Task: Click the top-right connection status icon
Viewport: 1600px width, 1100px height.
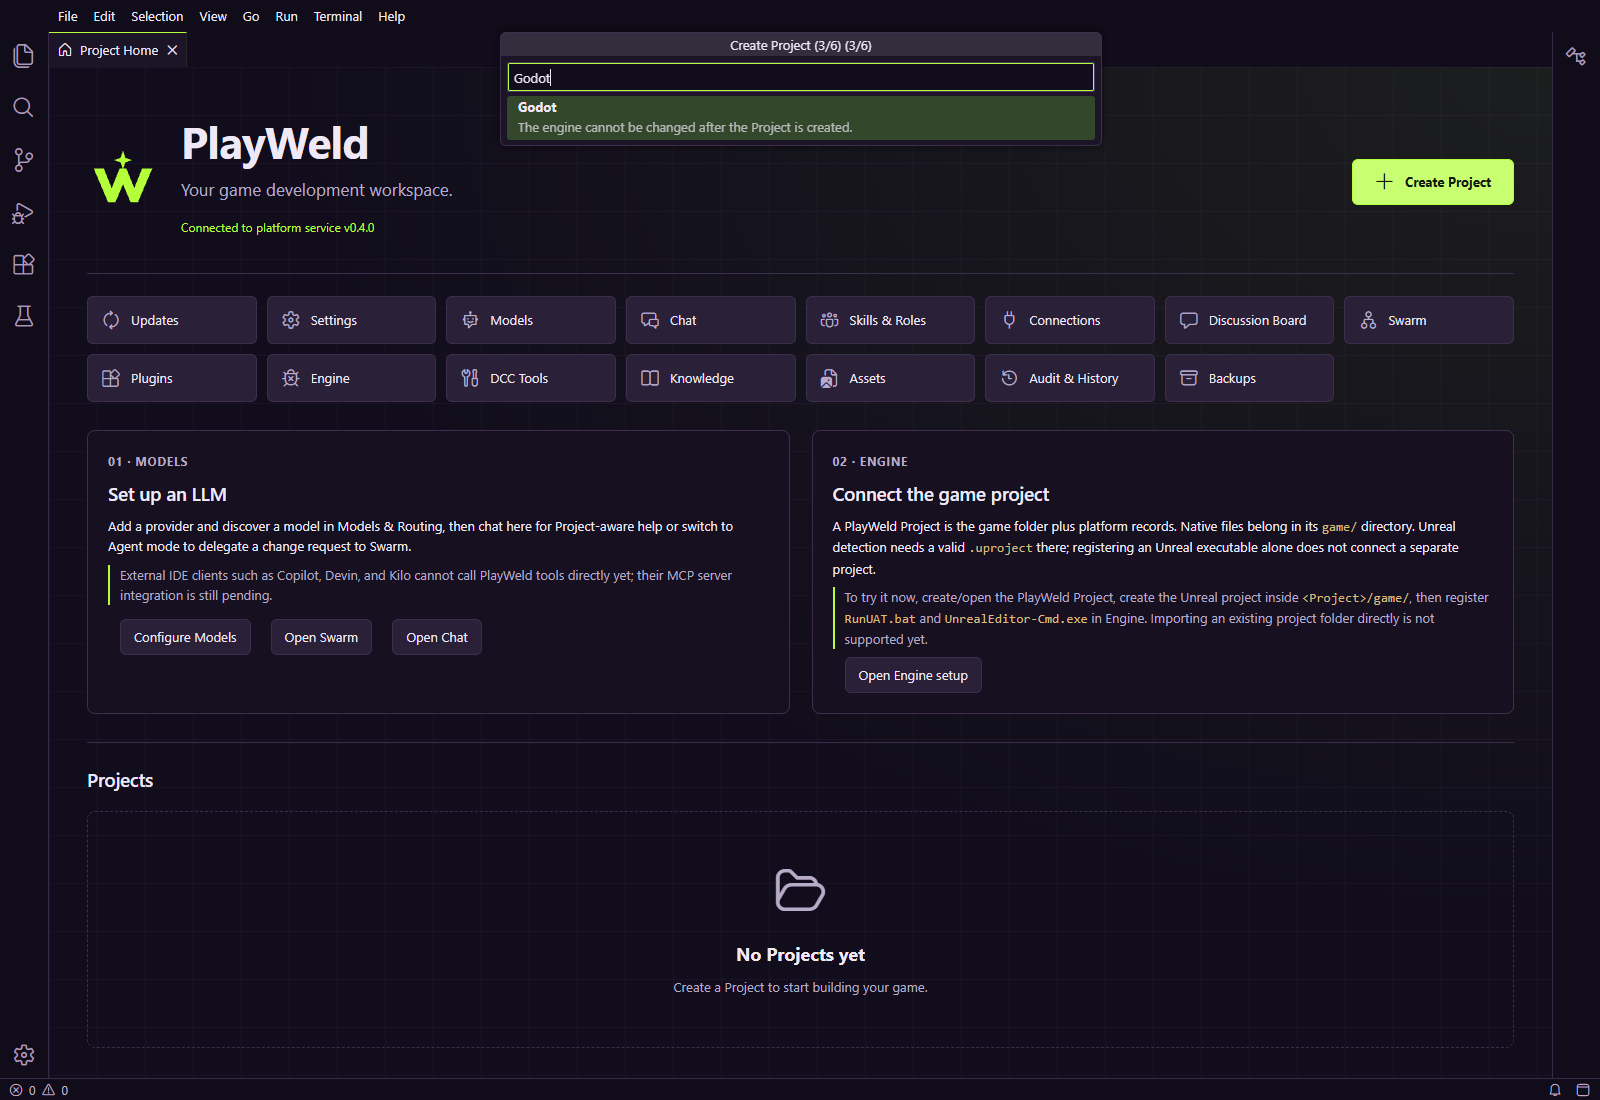Action: (1576, 56)
